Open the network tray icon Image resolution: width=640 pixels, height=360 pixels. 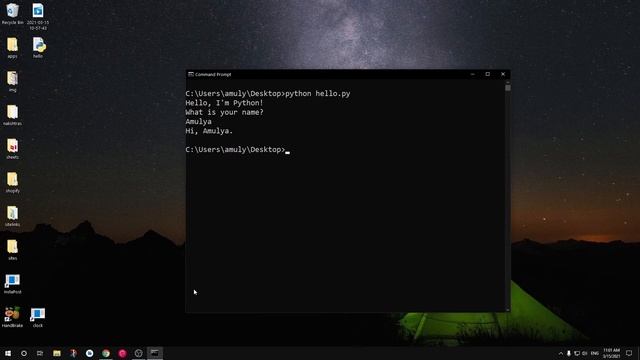(577, 353)
